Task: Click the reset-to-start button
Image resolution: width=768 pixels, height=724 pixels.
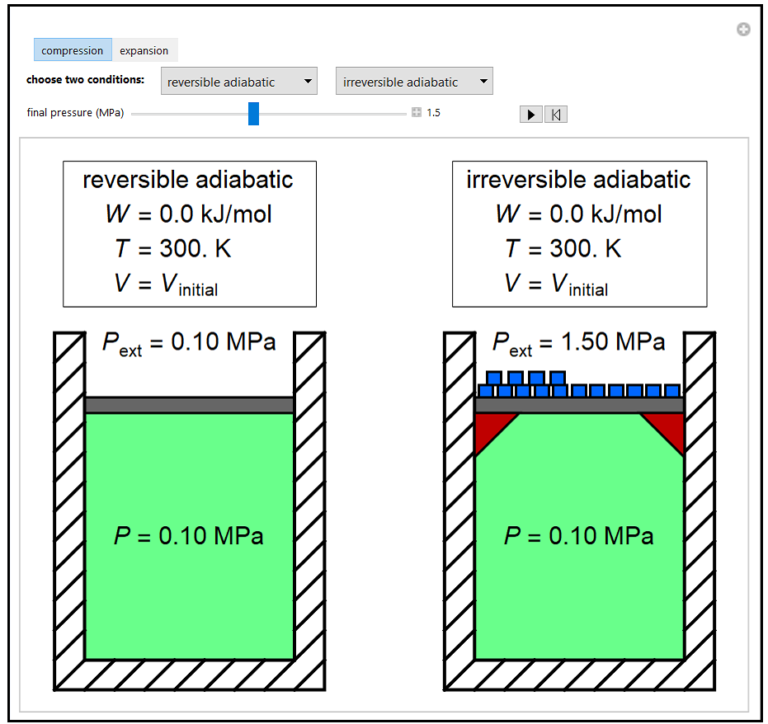Action: tap(556, 114)
